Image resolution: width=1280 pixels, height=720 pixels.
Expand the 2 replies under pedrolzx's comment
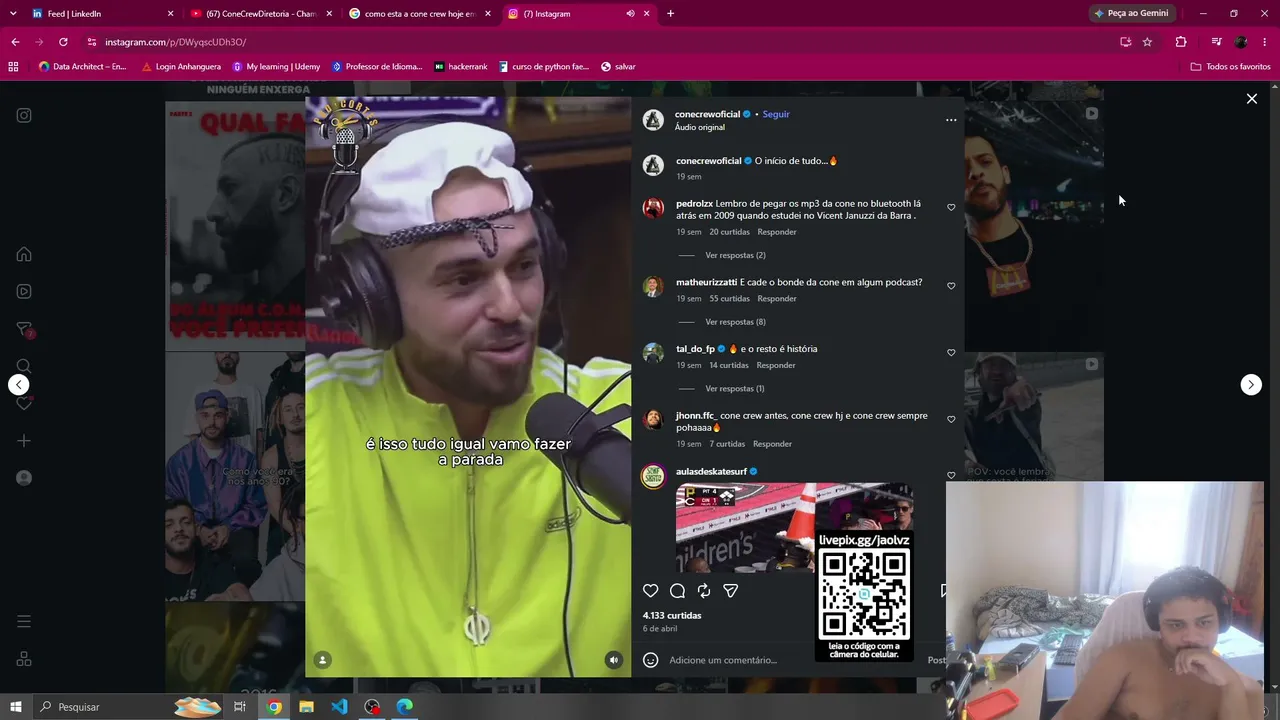(735, 255)
